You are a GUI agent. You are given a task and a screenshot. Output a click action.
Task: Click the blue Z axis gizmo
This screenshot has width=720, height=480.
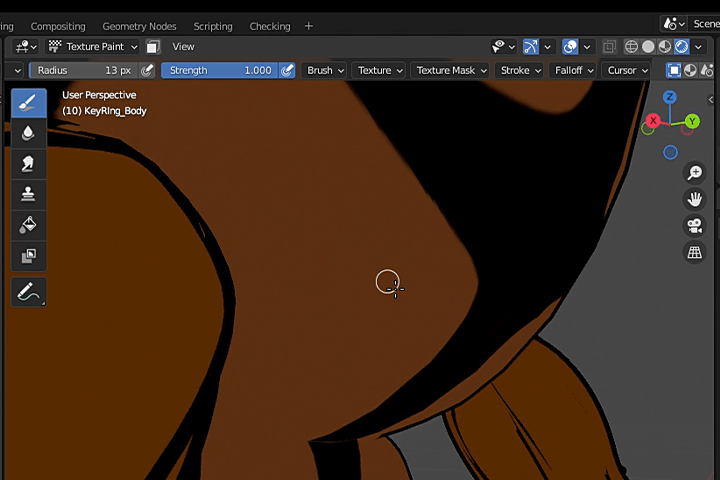(x=670, y=97)
